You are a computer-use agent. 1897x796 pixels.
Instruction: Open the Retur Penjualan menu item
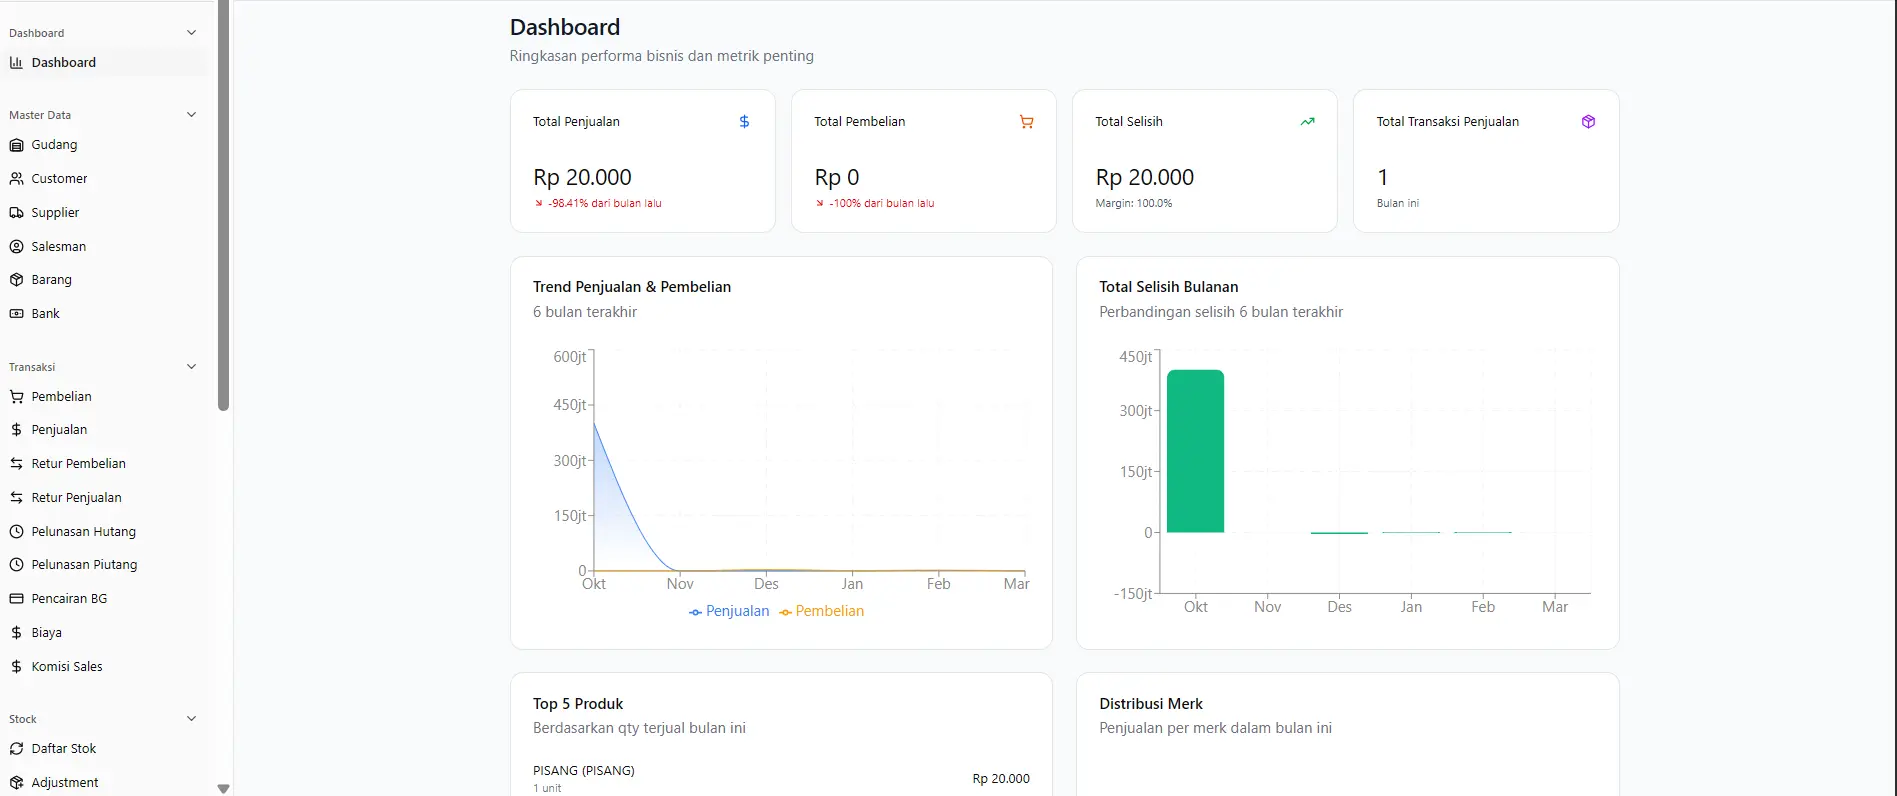coord(104,498)
